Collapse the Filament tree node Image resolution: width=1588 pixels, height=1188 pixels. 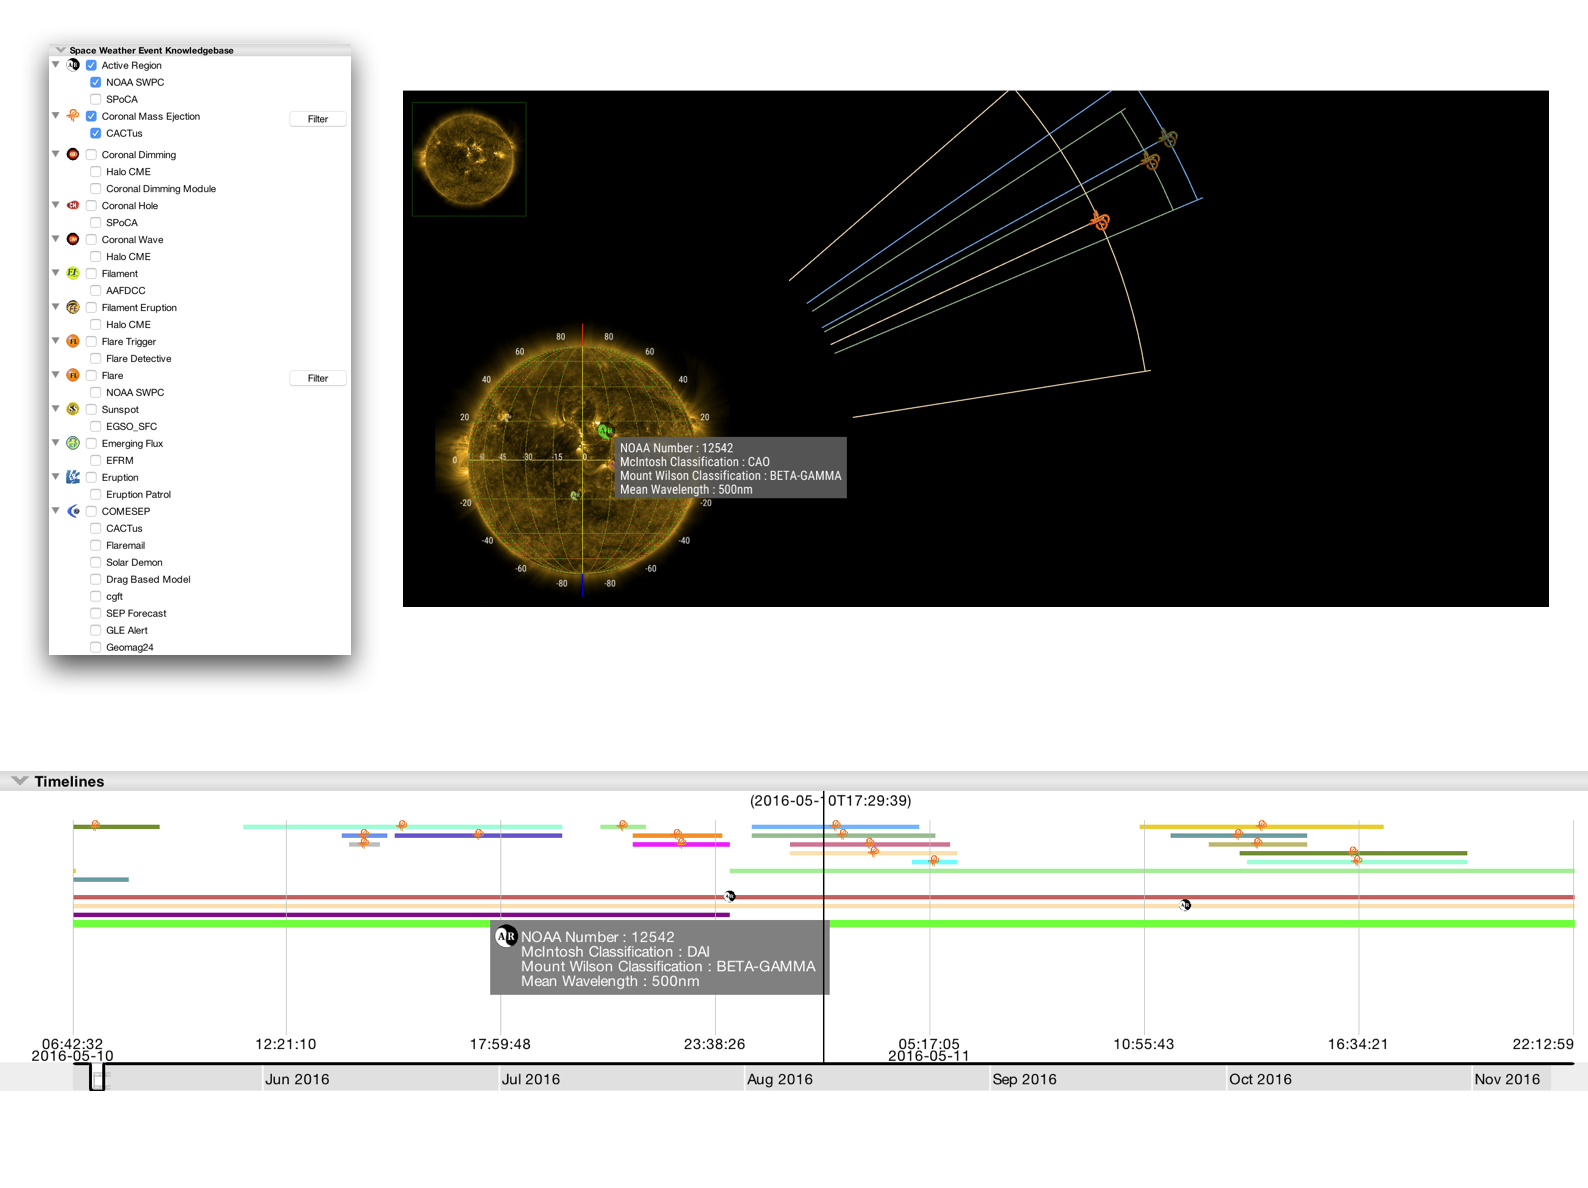[56, 272]
